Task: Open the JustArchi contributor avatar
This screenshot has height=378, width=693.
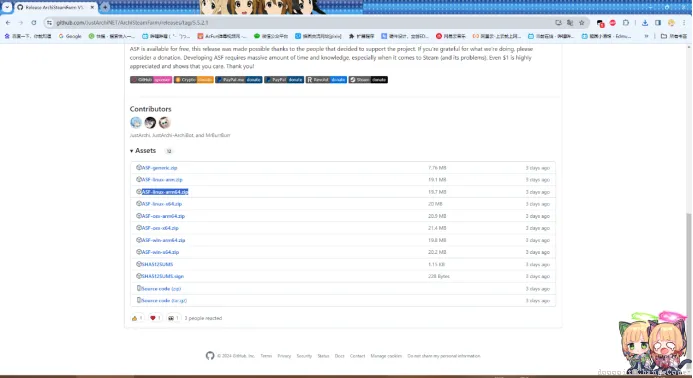Action: tap(136, 122)
